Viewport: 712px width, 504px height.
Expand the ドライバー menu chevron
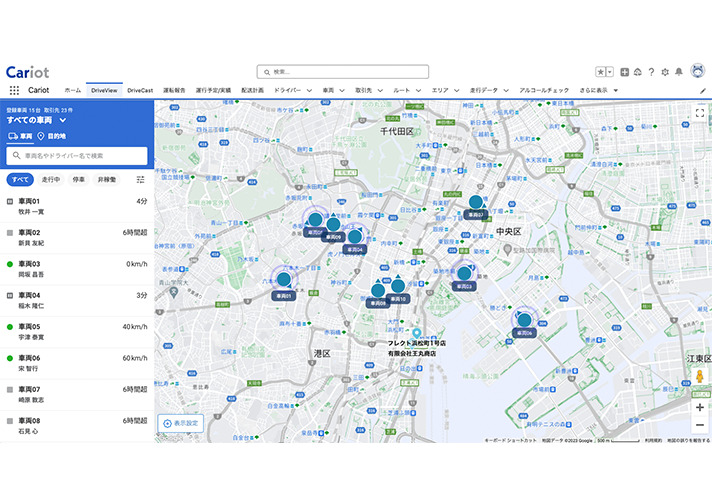pos(310,90)
